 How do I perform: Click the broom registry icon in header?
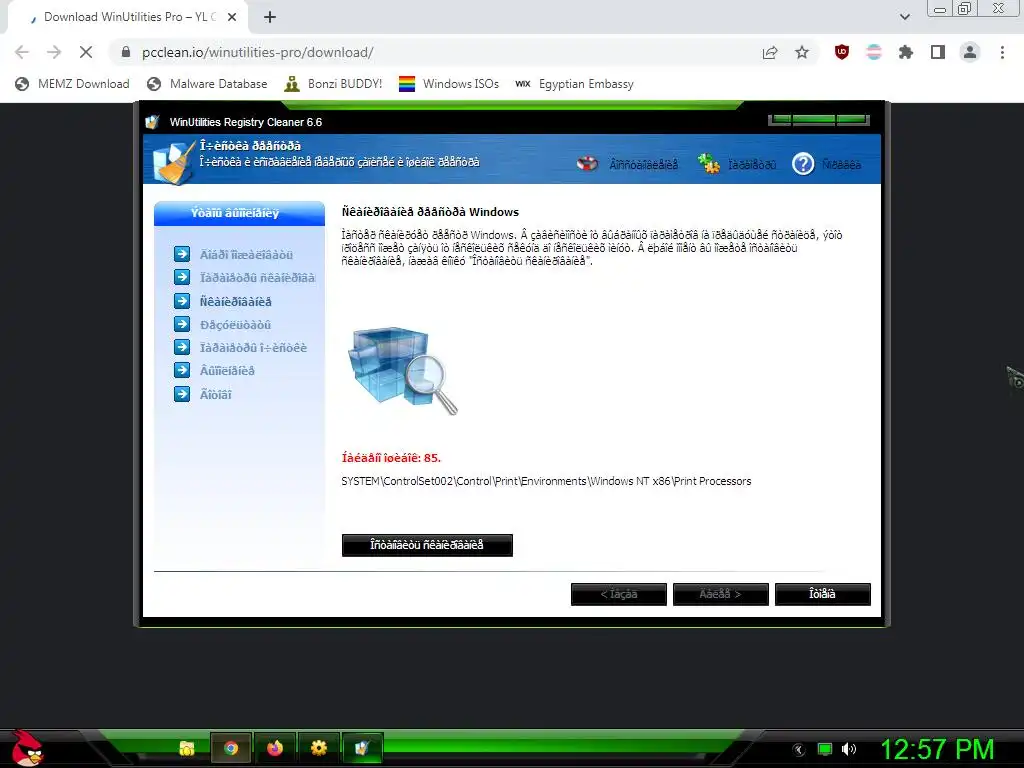pyautogui.click(x=174, y=162)
